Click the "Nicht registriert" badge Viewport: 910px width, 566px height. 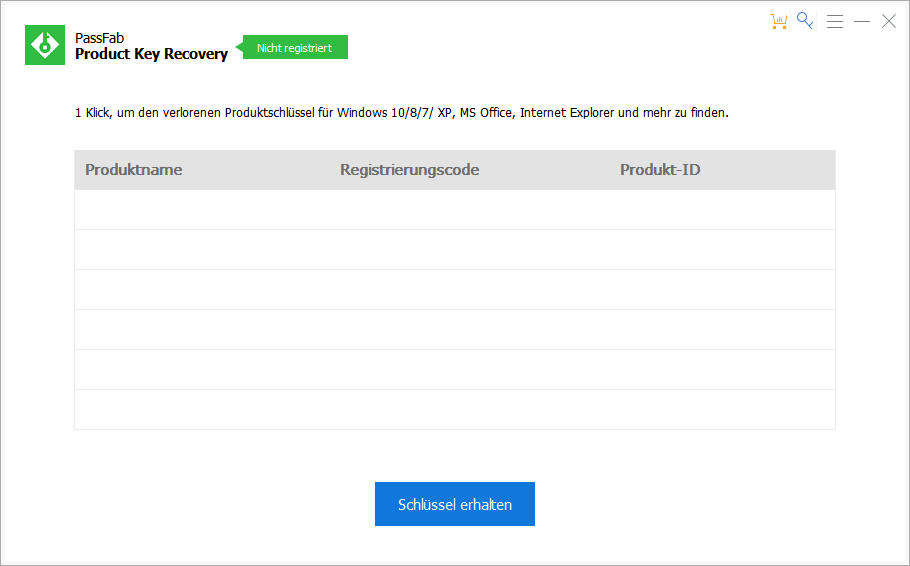coord(294,47)
